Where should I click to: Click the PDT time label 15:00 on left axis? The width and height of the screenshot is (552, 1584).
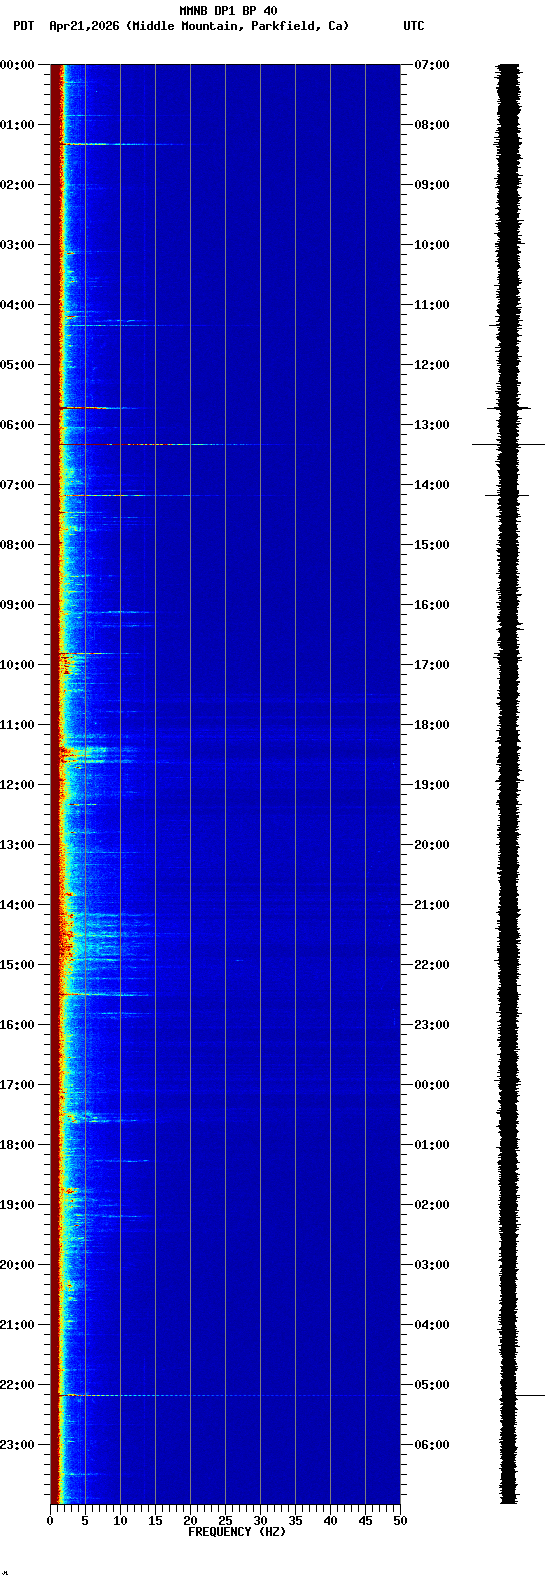coord(18,965)
